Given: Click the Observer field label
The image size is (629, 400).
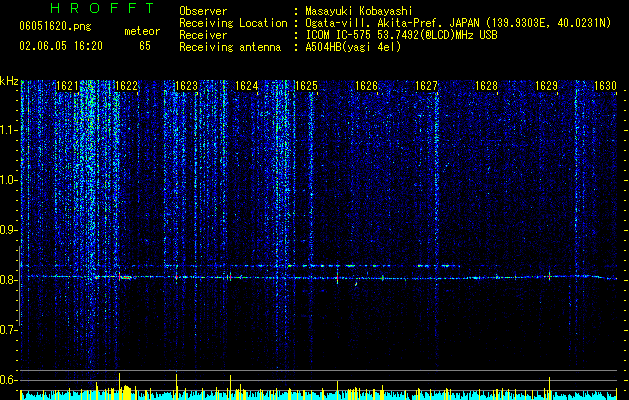Looking at the screenshot, I should 203,11.
